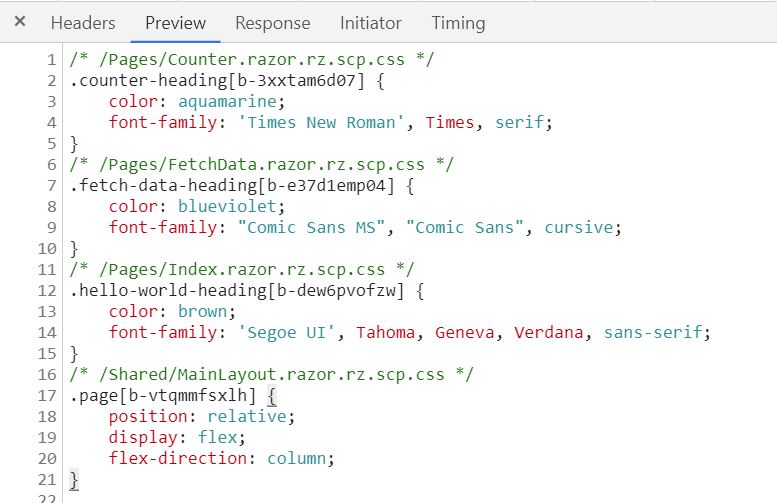The width and height of the screenshot is (777, 503).
Task: Click the flex value of display
Action: [217, 438]
